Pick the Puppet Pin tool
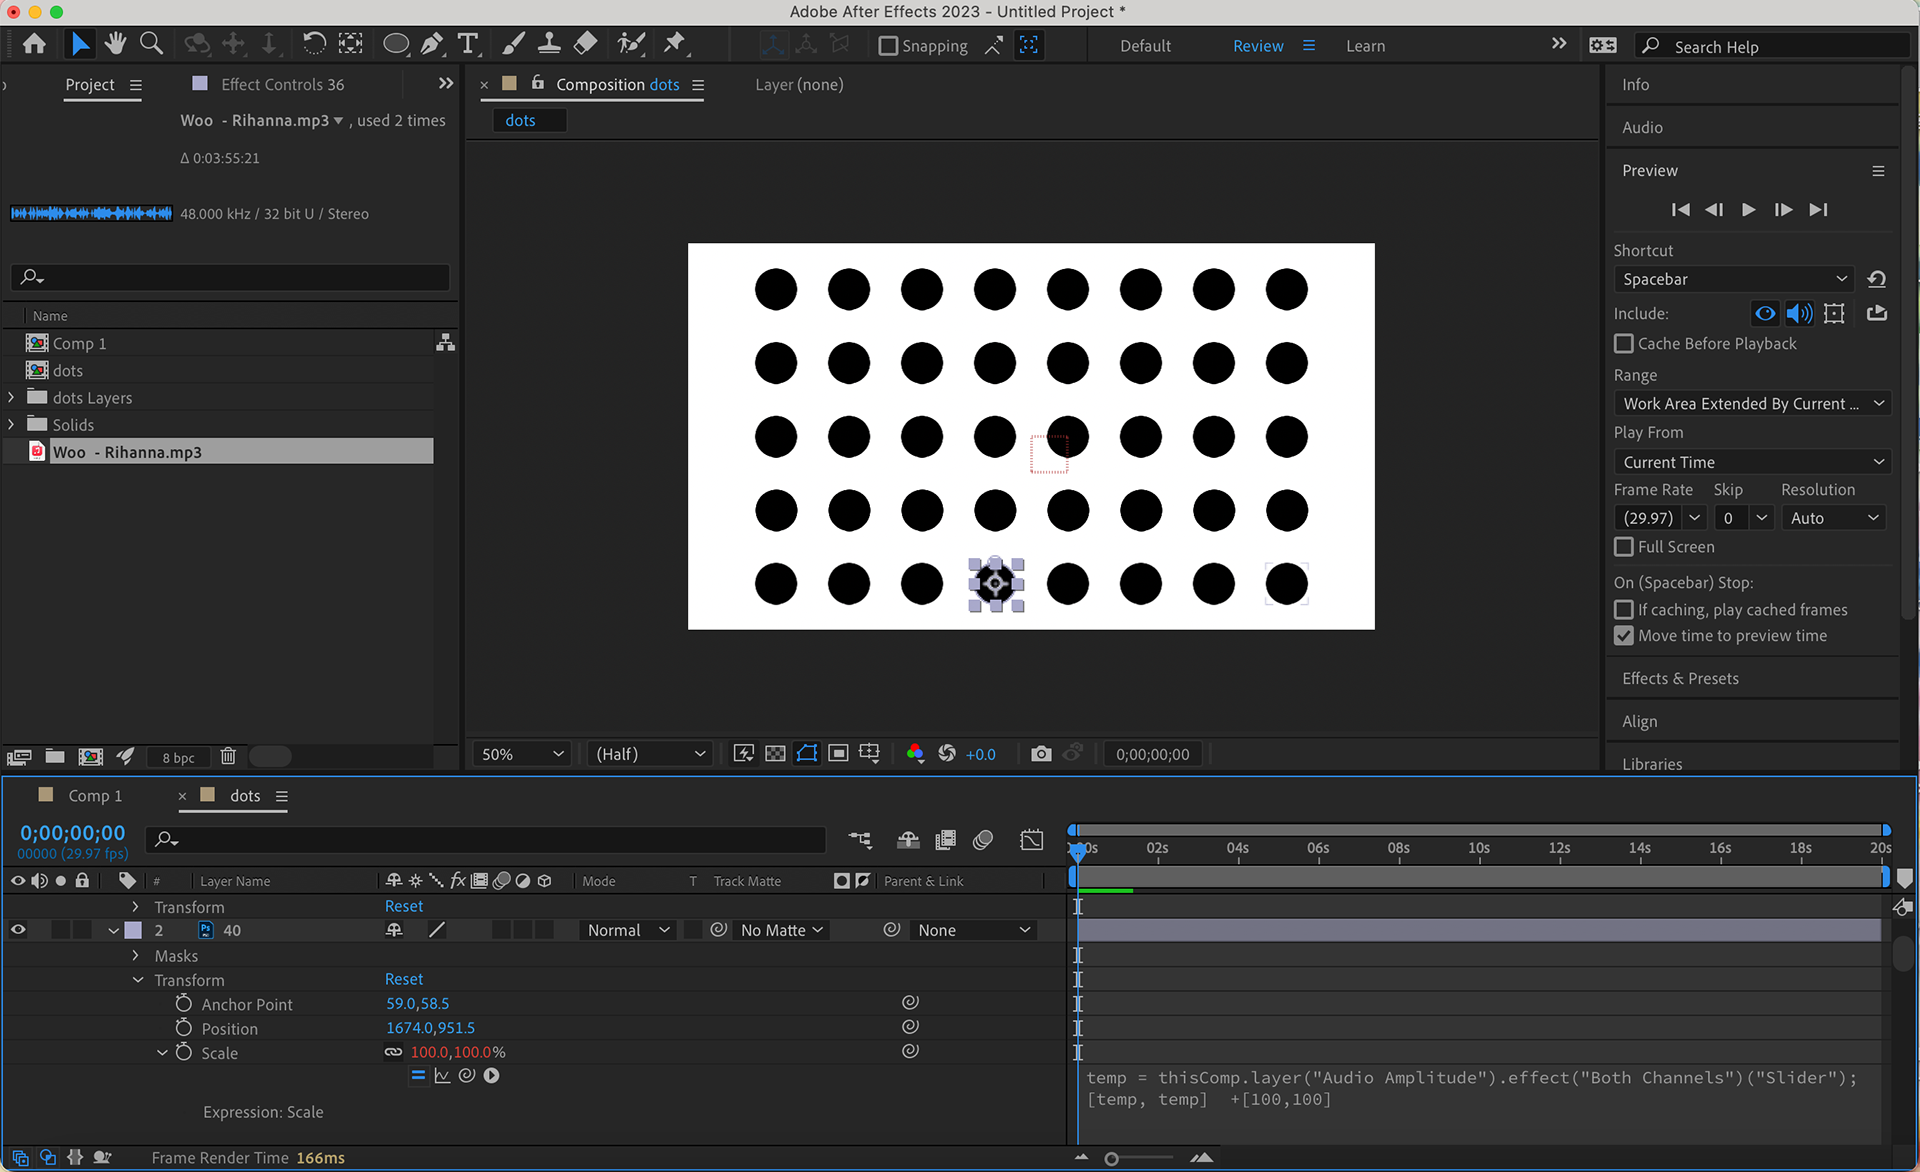The height and width of the screenshot is (1172, 1920). pyautogui.click(x=675, y=44)
